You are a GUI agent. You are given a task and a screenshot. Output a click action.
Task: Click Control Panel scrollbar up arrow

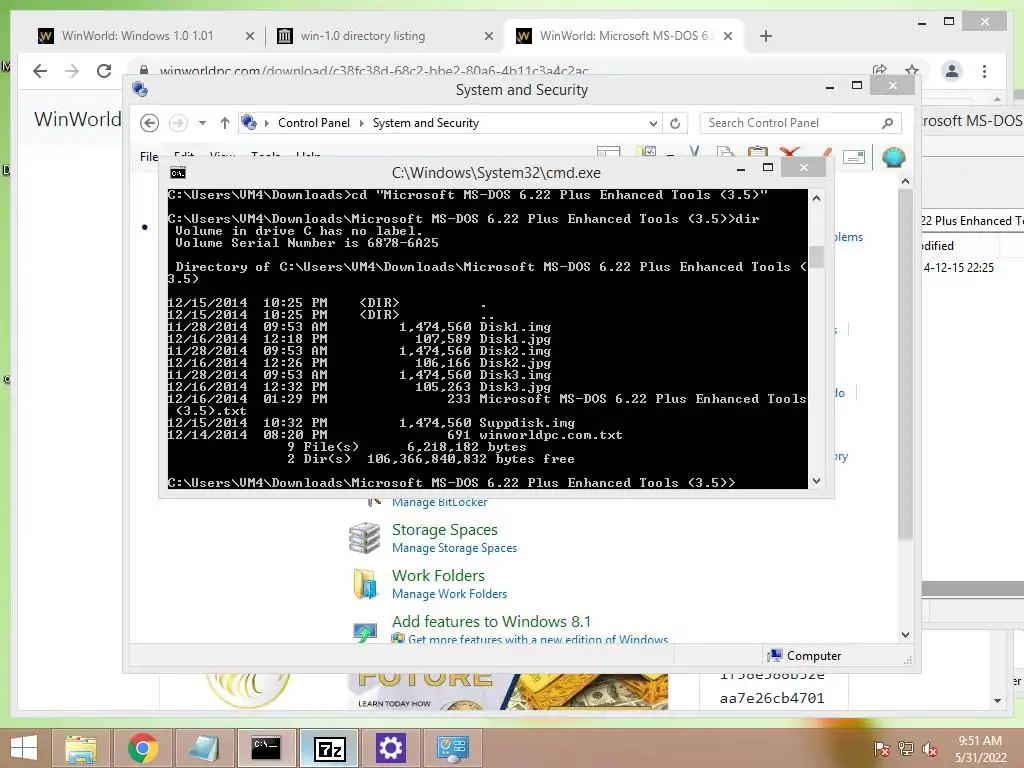click(905, 181)
